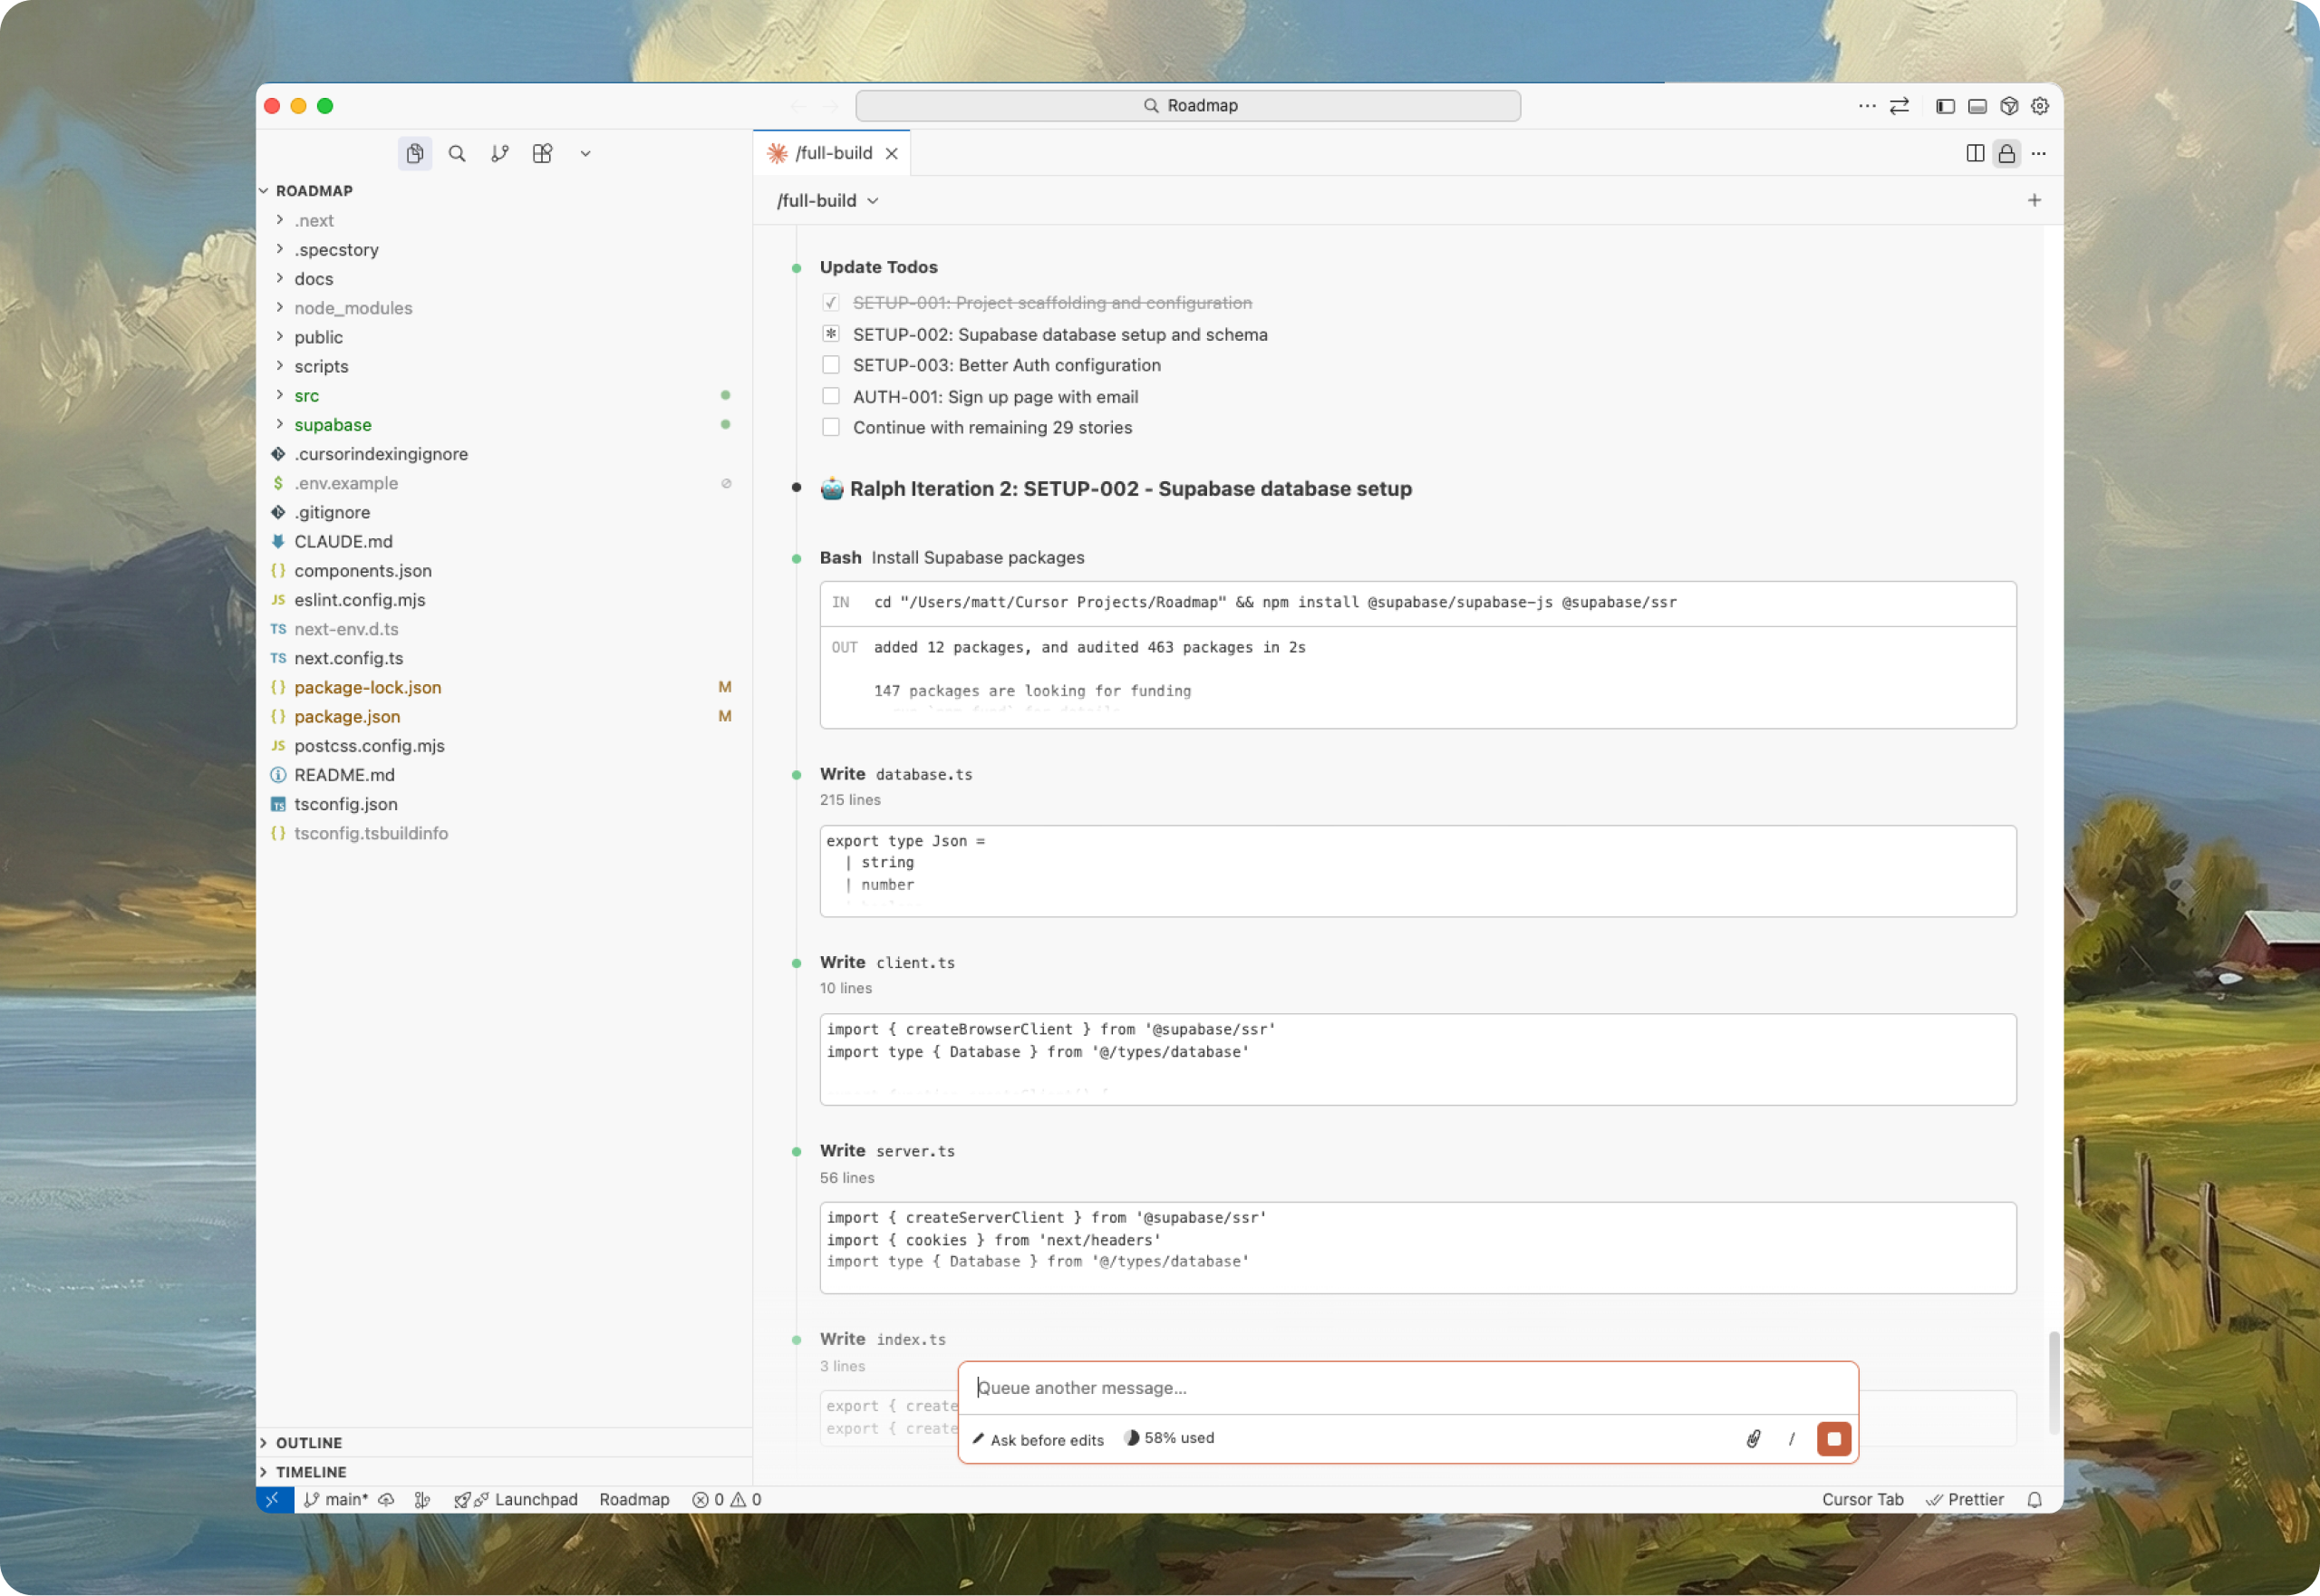Image resolution: width=2320 pixels, height=1596 pixels.
Task: Click the main* branch in status bar
Action: 337,1499
